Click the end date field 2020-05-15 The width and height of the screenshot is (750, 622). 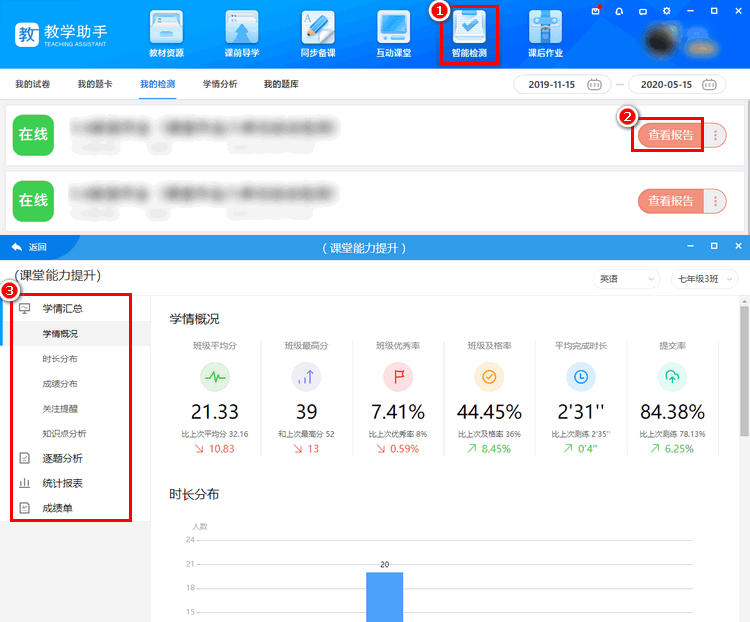pyautogui.click(x=666, y=84)
